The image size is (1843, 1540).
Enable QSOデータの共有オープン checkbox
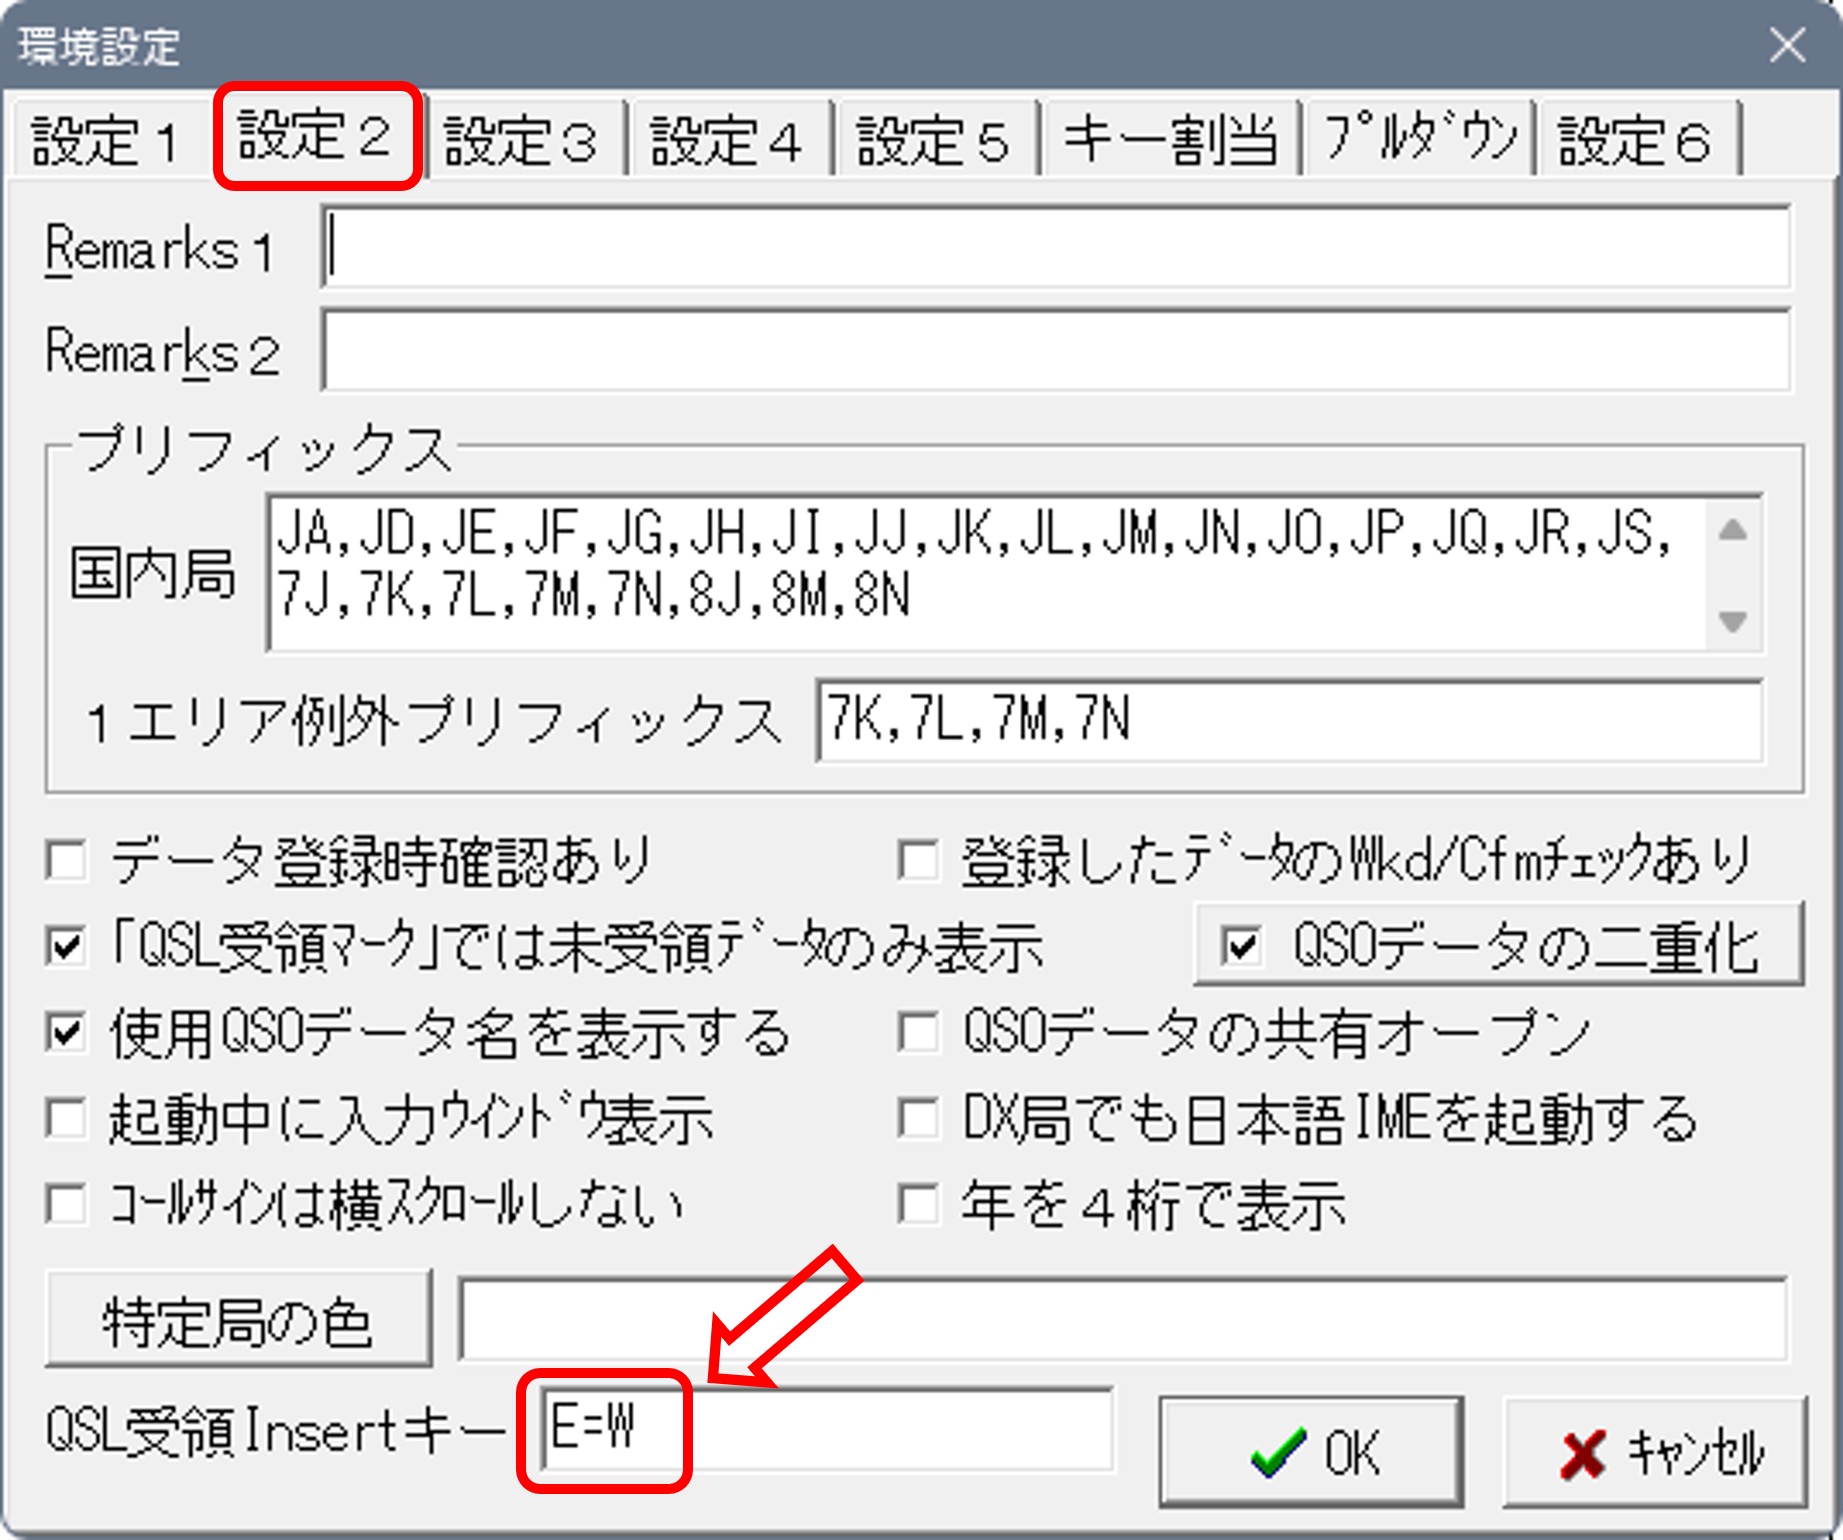(918, 1033)
